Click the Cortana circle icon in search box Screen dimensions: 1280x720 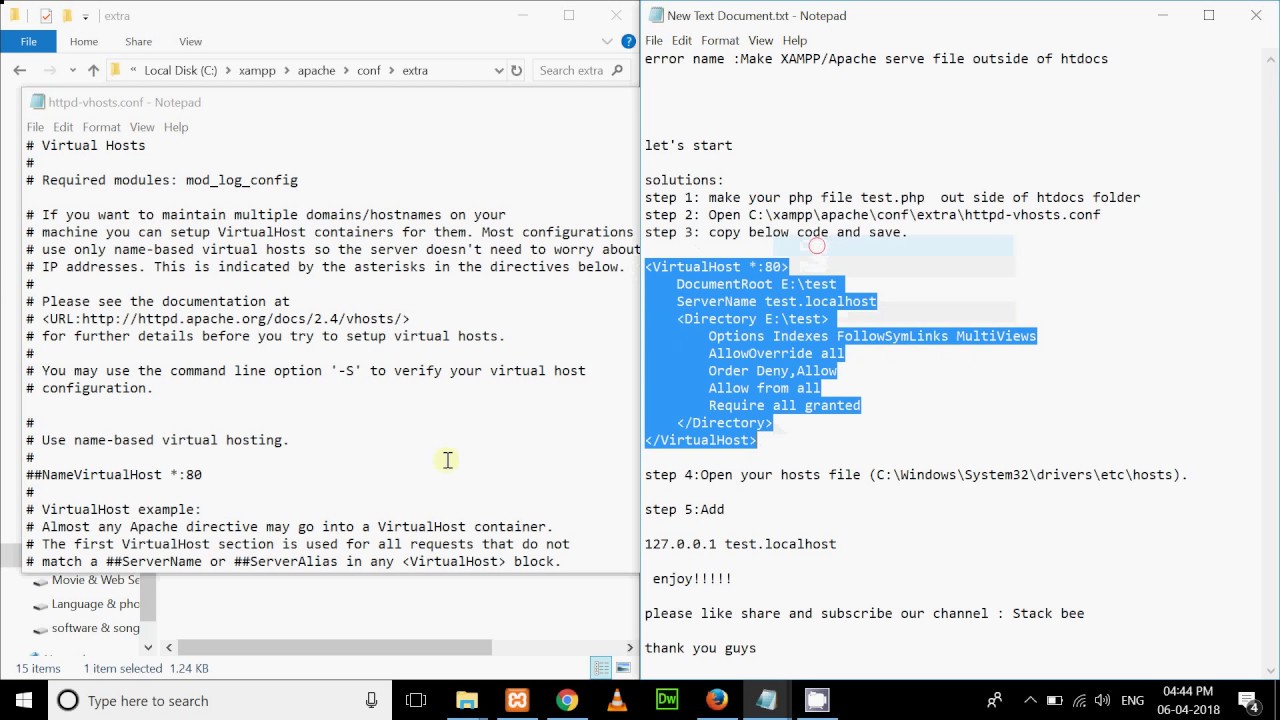[68, 700]
